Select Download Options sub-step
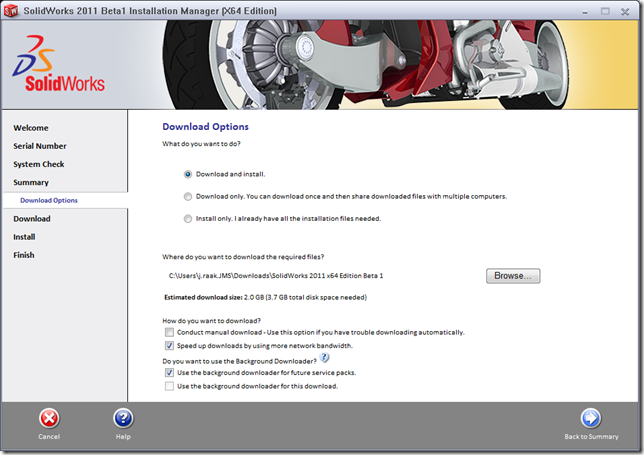Image resolution: width=644 pixels, height=455 pixels. pyautogui.click(x=49, y=200)
